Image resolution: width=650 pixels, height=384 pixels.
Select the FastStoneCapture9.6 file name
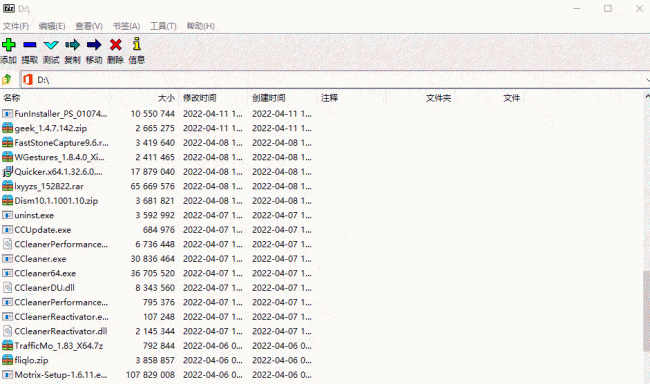(x=61, y=143)
